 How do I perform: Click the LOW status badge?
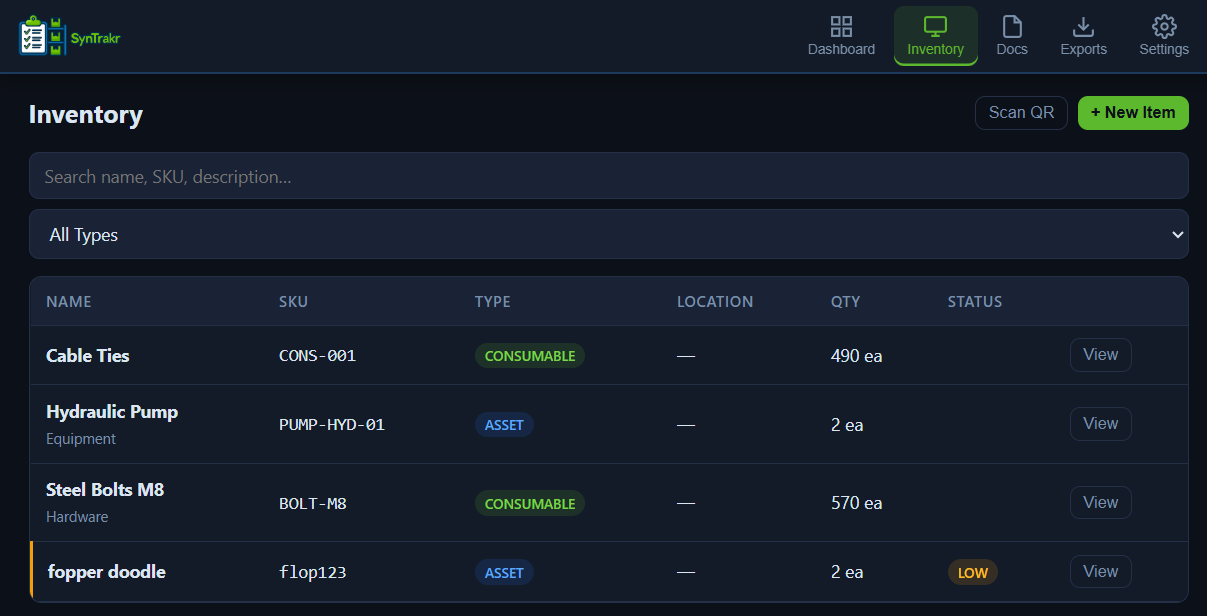(x=973, y=573)
